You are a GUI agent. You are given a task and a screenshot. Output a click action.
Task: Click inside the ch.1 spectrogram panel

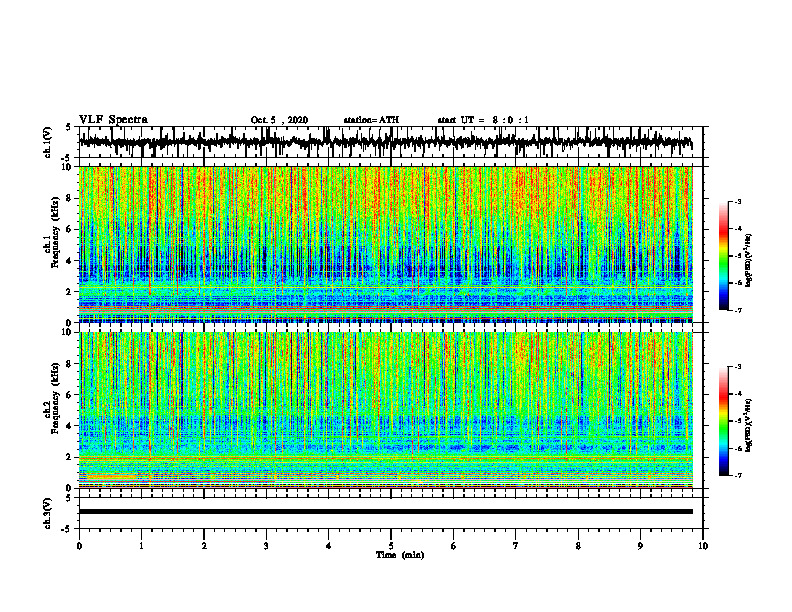[386, 244]
